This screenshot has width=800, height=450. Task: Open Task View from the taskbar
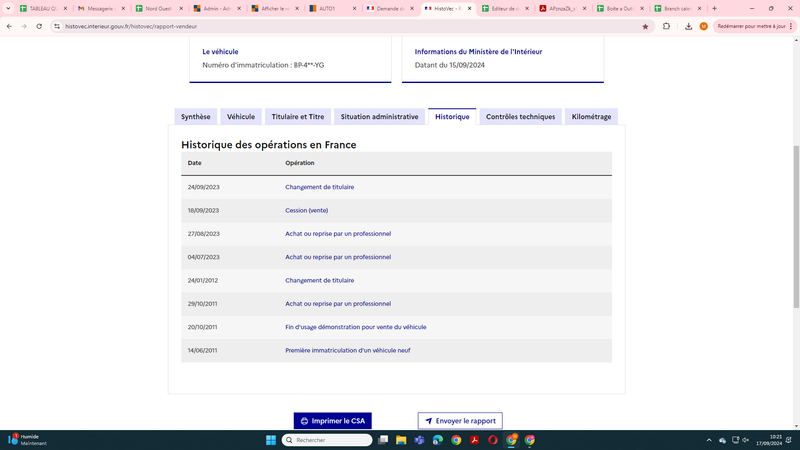click(x=383, y=440)
